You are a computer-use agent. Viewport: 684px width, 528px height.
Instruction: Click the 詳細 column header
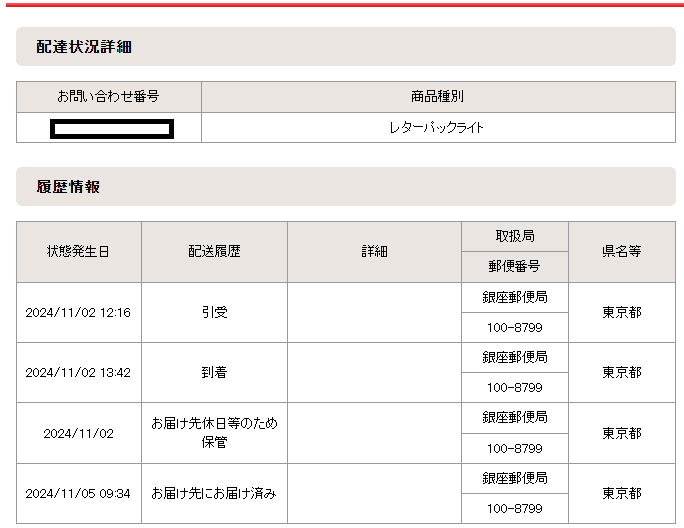tap(374, 252)
